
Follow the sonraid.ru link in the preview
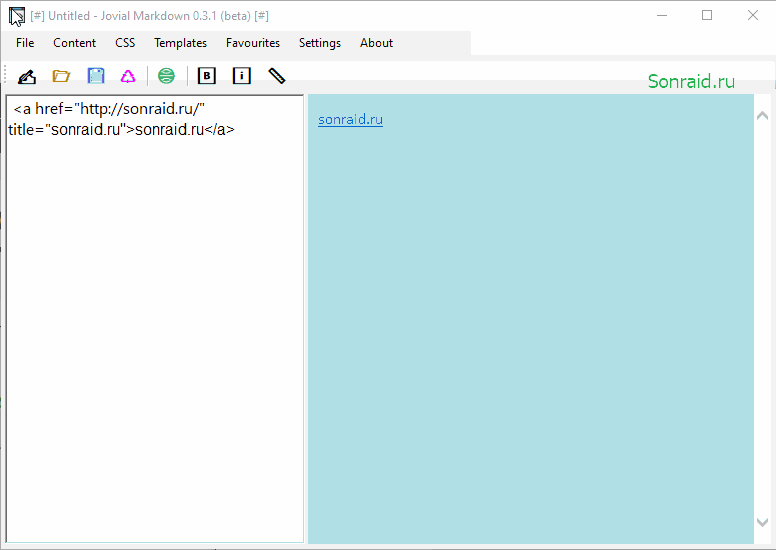pyautogui.click(x=350, y=119)
